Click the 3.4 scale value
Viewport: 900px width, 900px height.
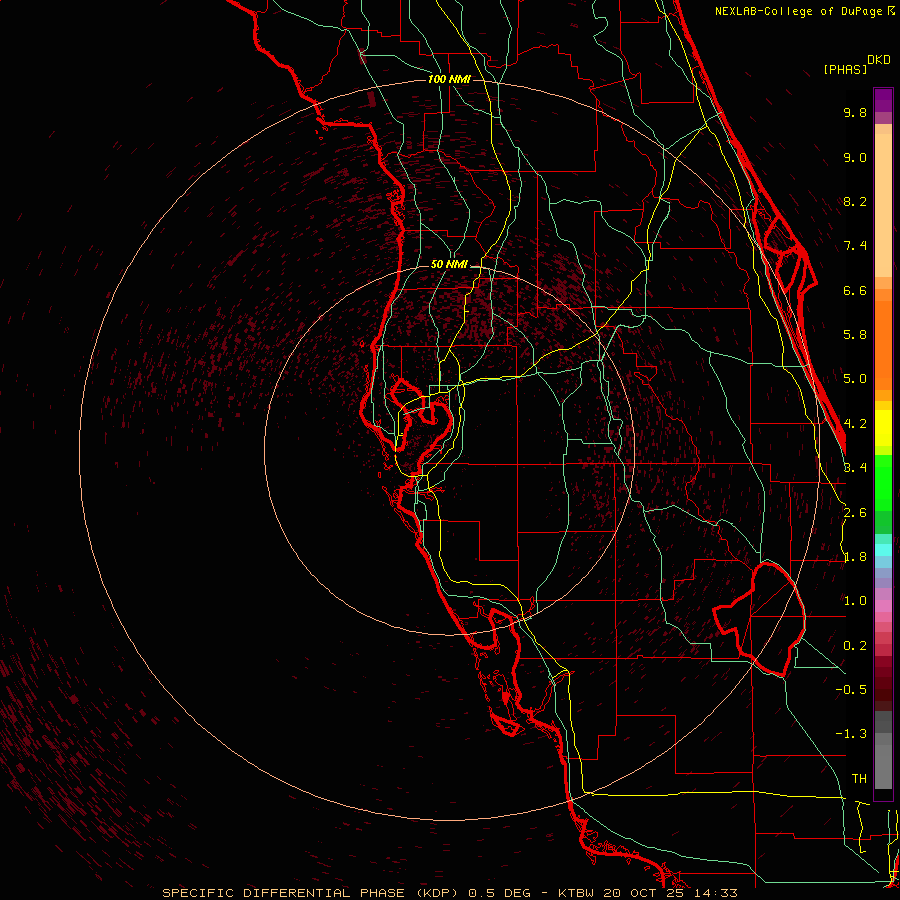[855, 468]
